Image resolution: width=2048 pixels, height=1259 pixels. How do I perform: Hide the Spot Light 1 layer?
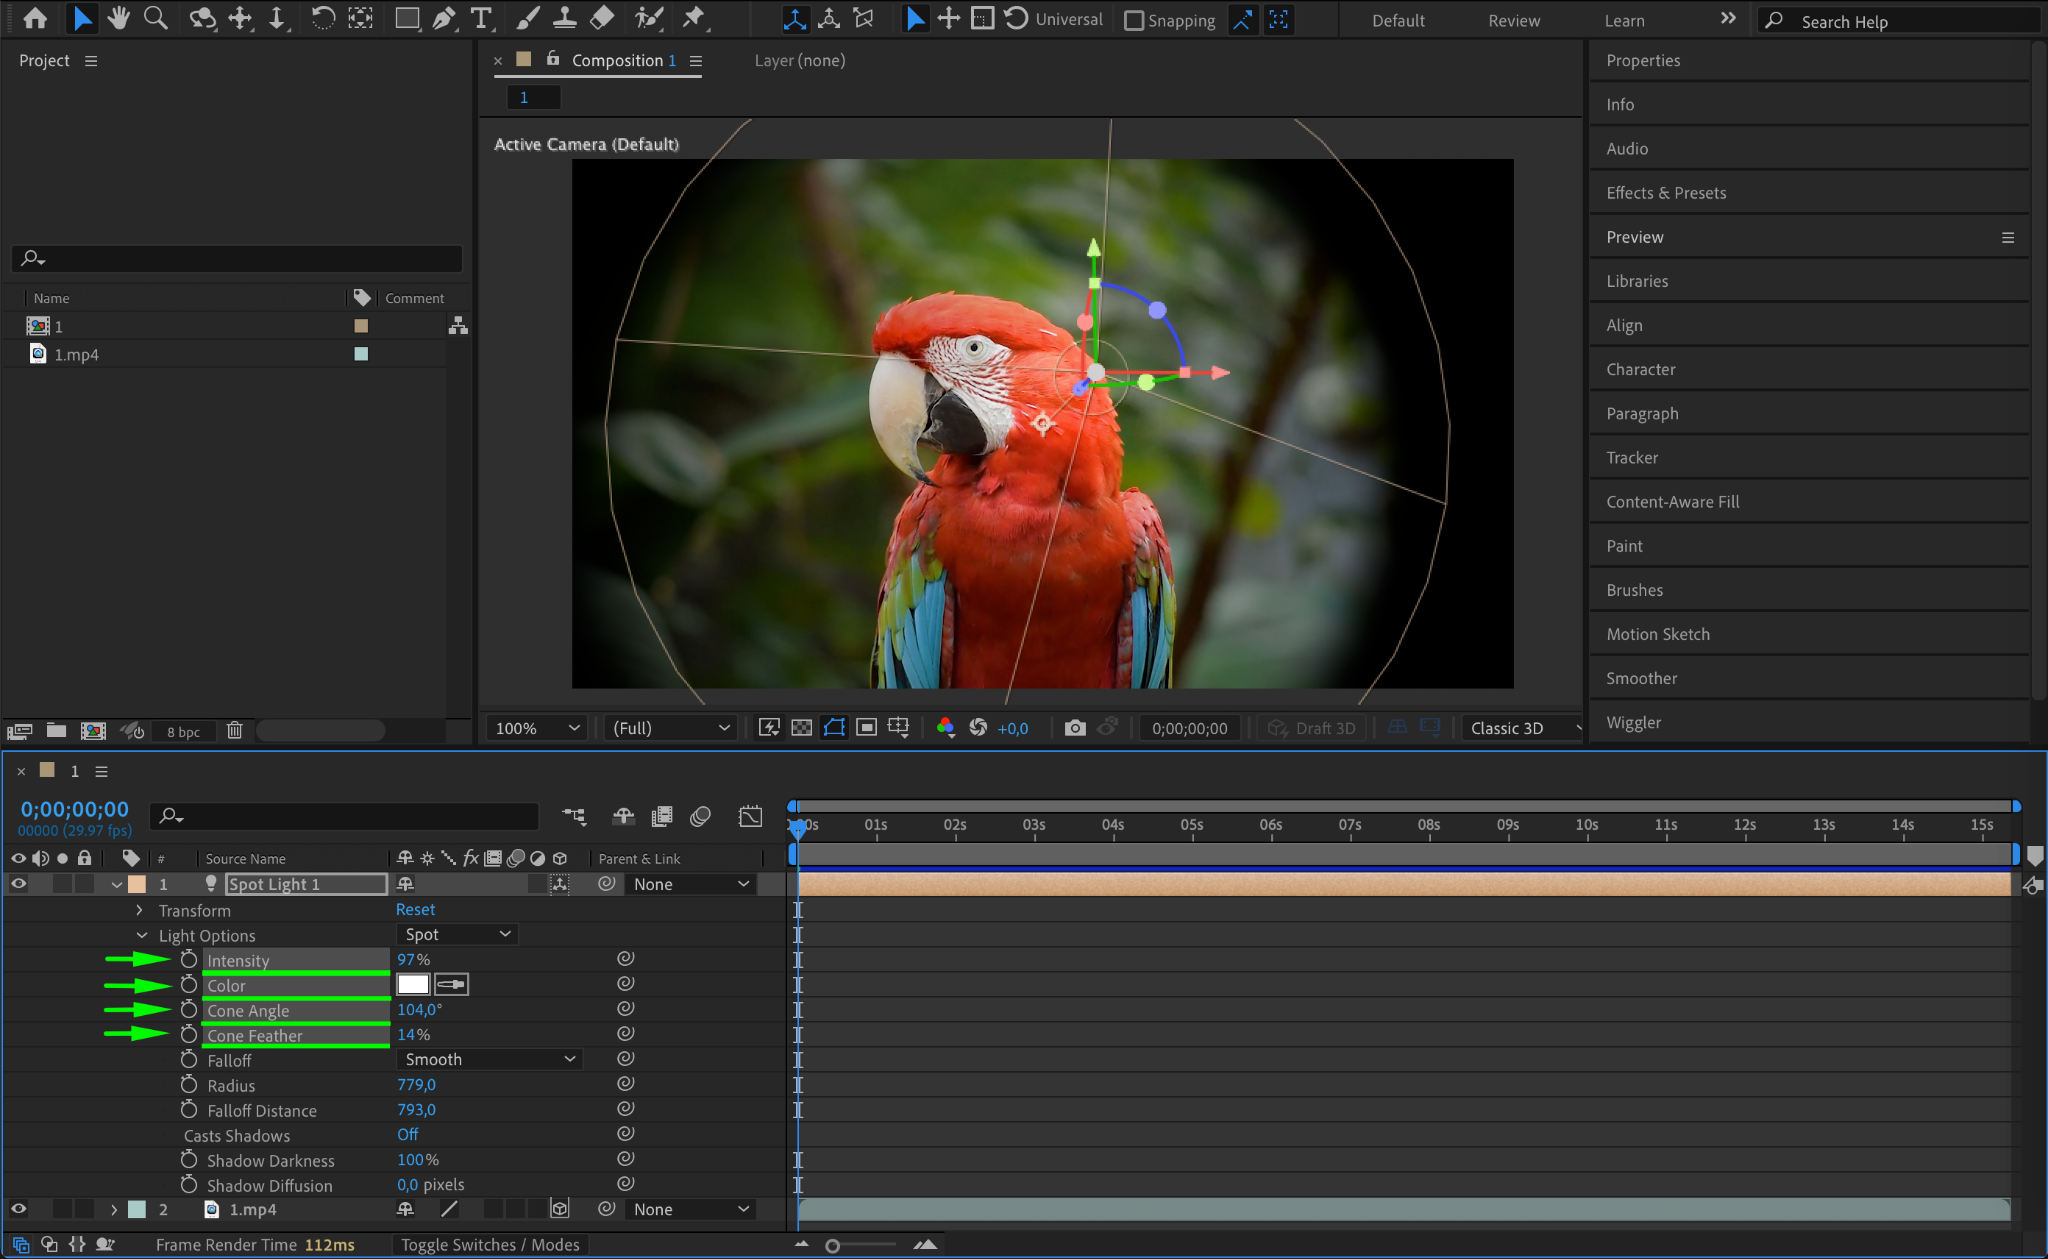click(x=18, y=884)
